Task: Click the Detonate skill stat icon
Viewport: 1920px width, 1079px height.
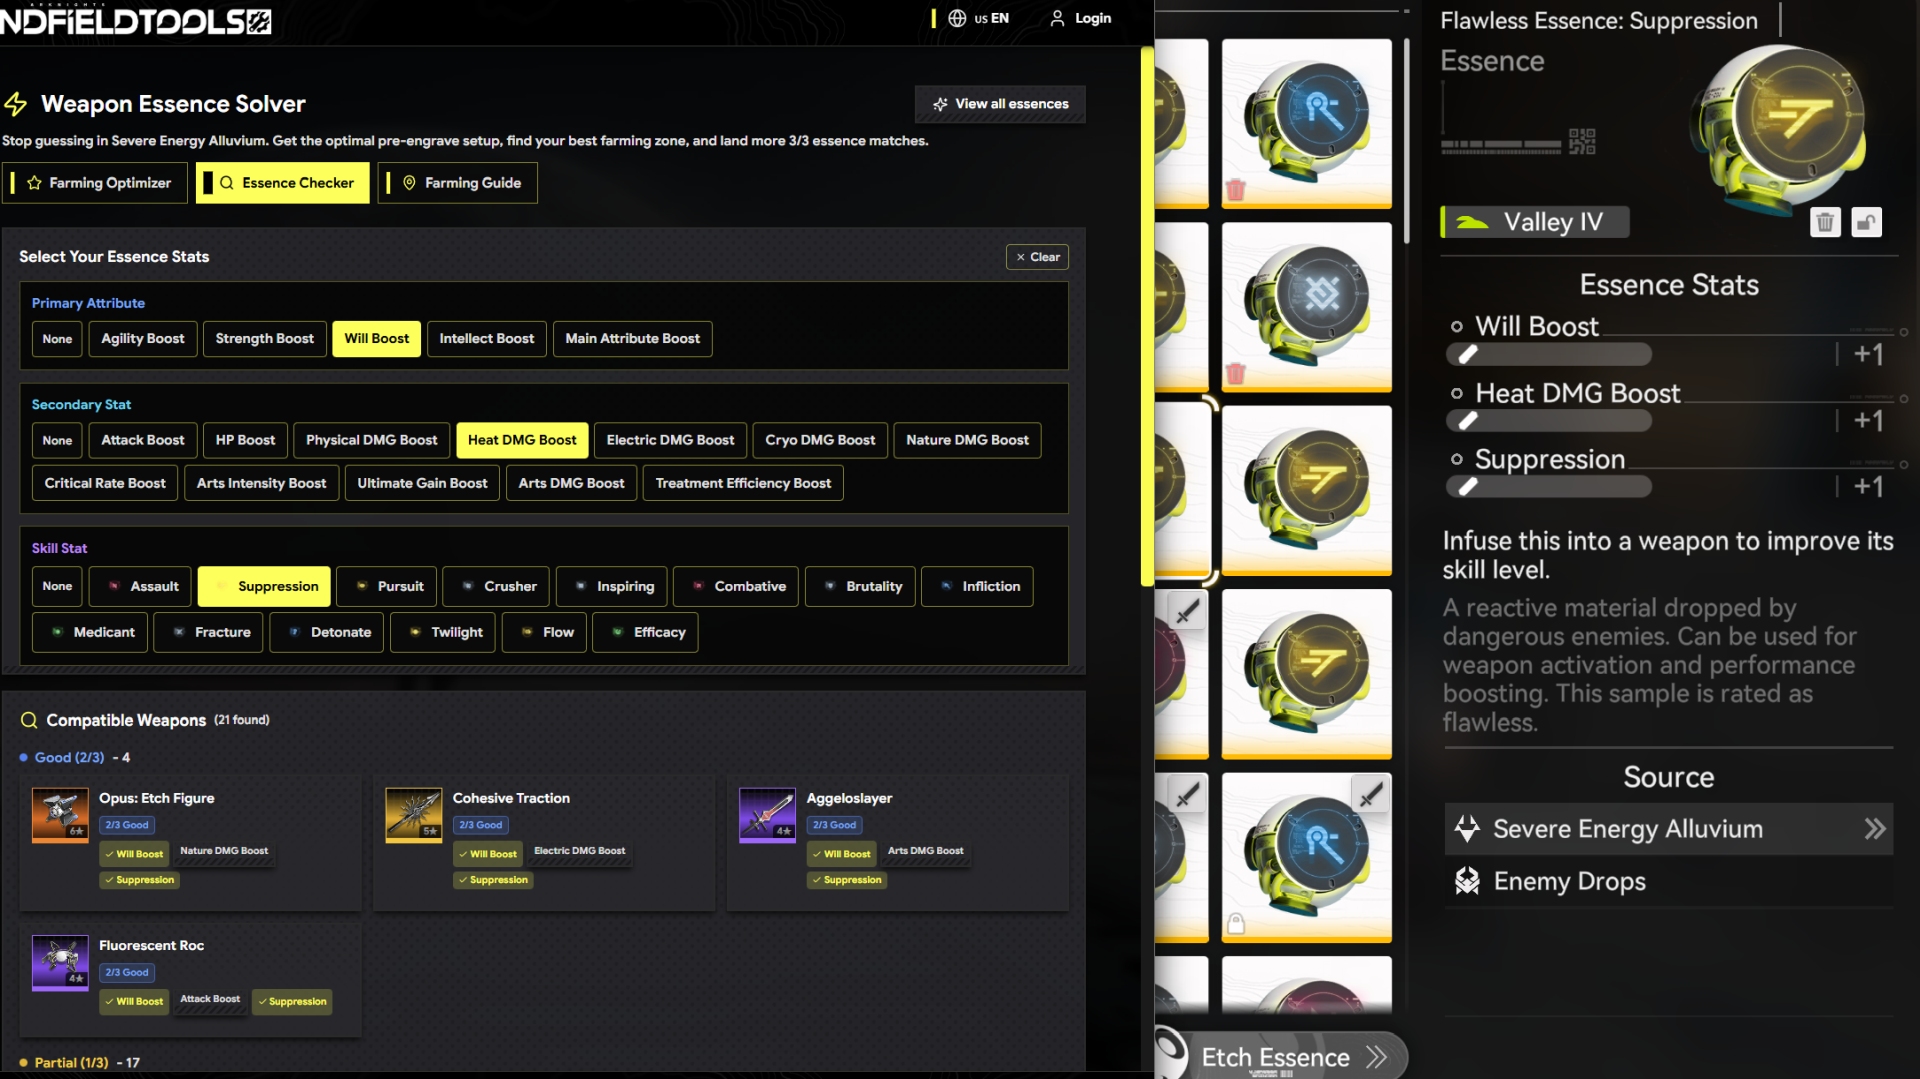Action: pos(295,632)
